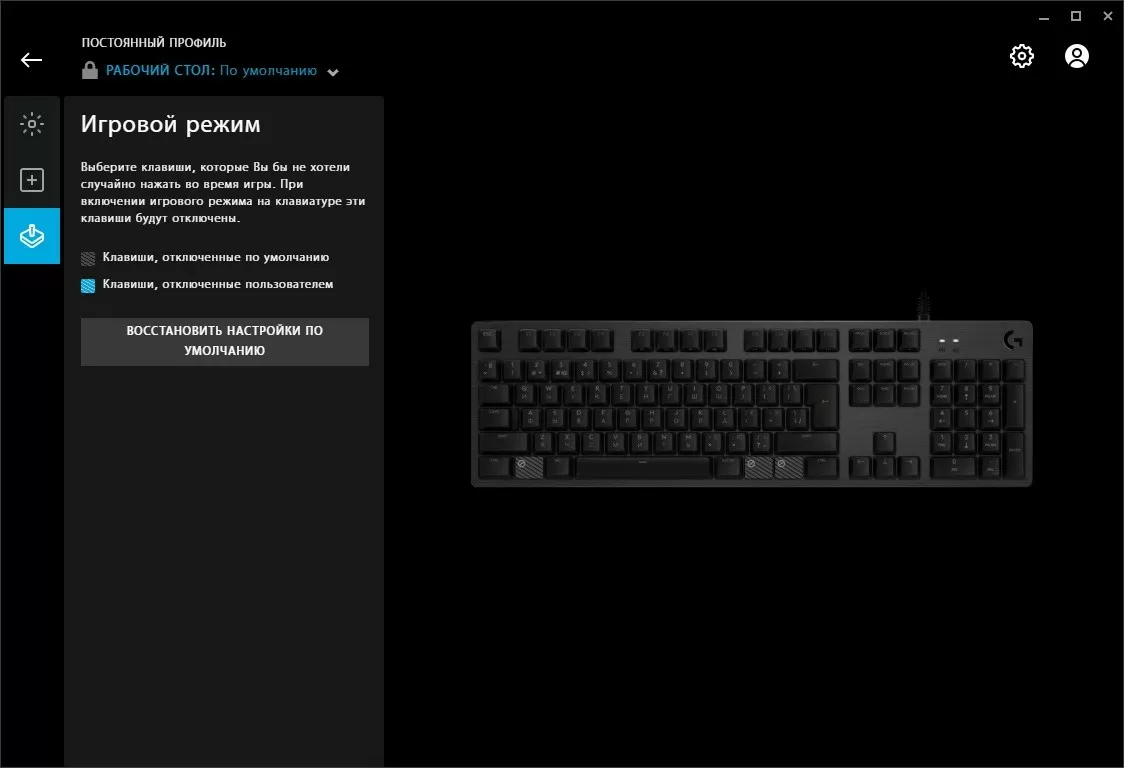Click the Logitech G logo on keyboard
This screenshot has width=1124, height=768.
1013,340
